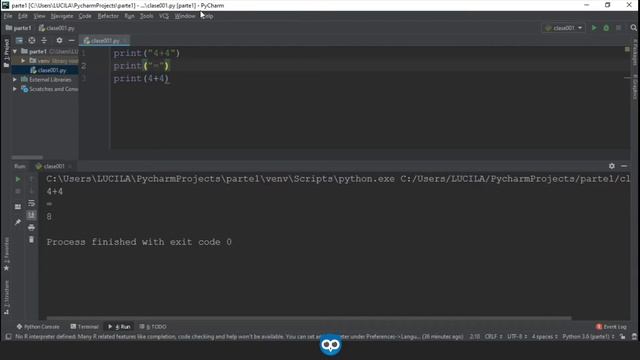Image resolution: width=640 pixels, height=360 pixels.
Task: Print the run output via printer icon
Action: [x=31, y=227]
